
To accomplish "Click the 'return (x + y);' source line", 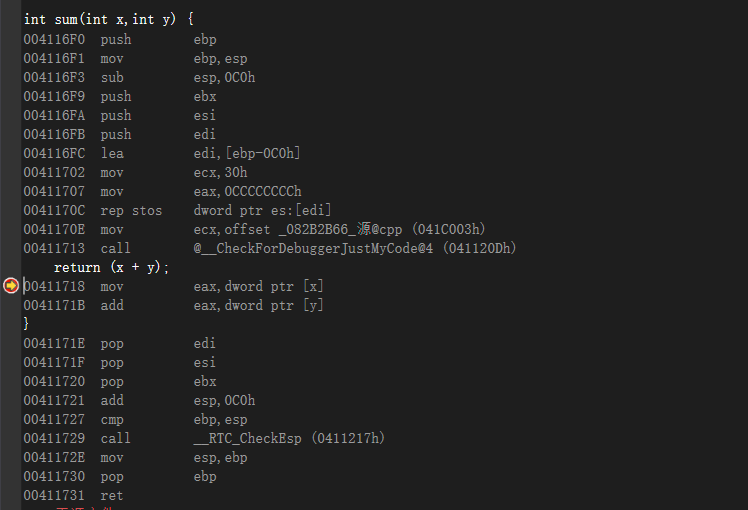I will 112,268.
